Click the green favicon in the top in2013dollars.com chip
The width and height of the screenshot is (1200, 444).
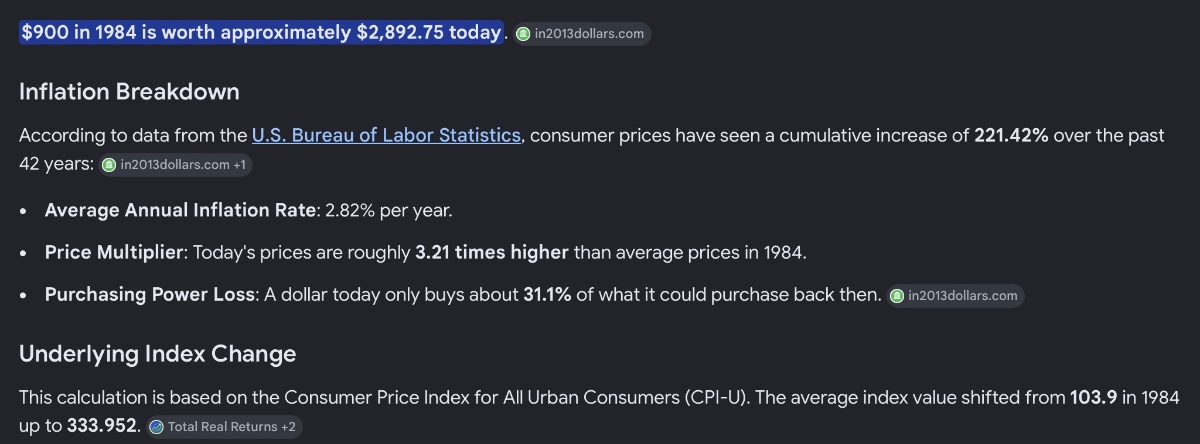524,34
